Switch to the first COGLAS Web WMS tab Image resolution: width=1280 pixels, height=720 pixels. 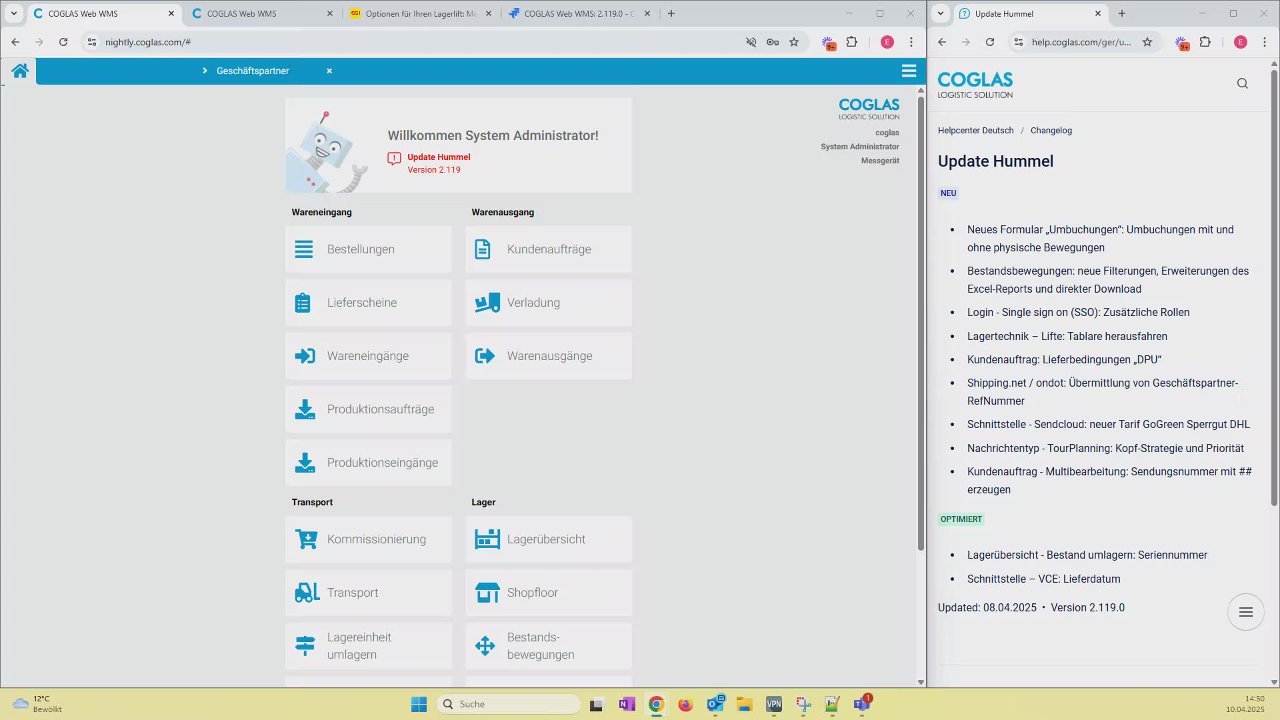[105, 14]
